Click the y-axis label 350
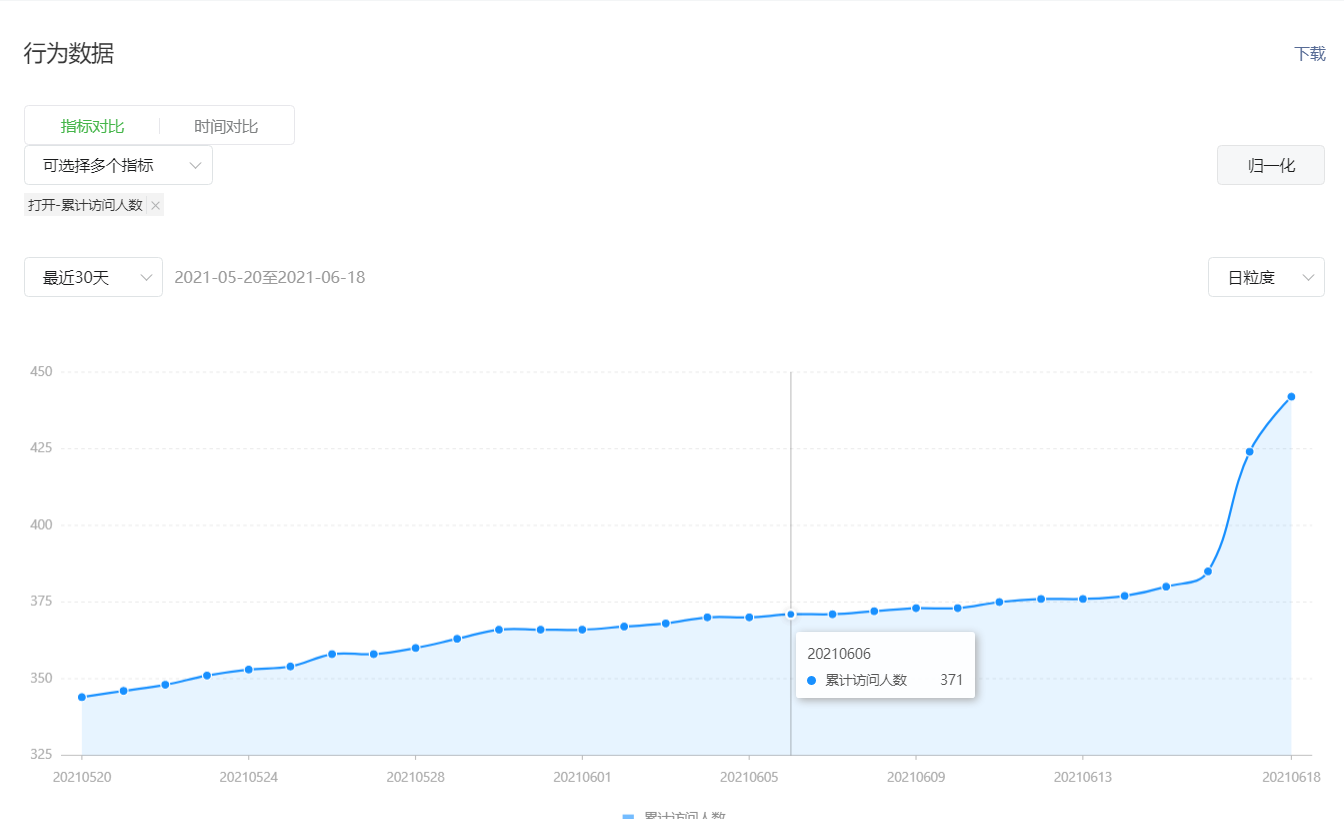The height and width of the screenshot is (819, 1344). point(42,678)
